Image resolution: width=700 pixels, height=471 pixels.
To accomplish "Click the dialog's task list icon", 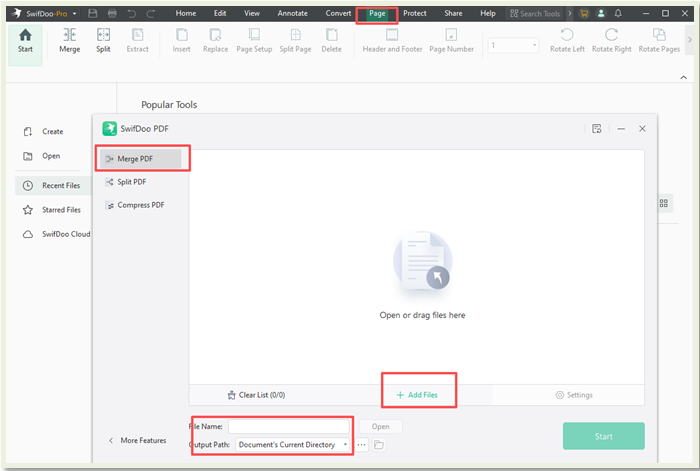I will tap(596, 129).
